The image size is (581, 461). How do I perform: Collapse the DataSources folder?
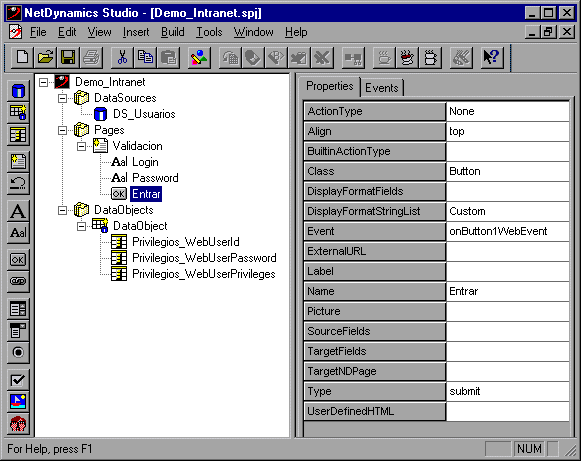(62, 98)
